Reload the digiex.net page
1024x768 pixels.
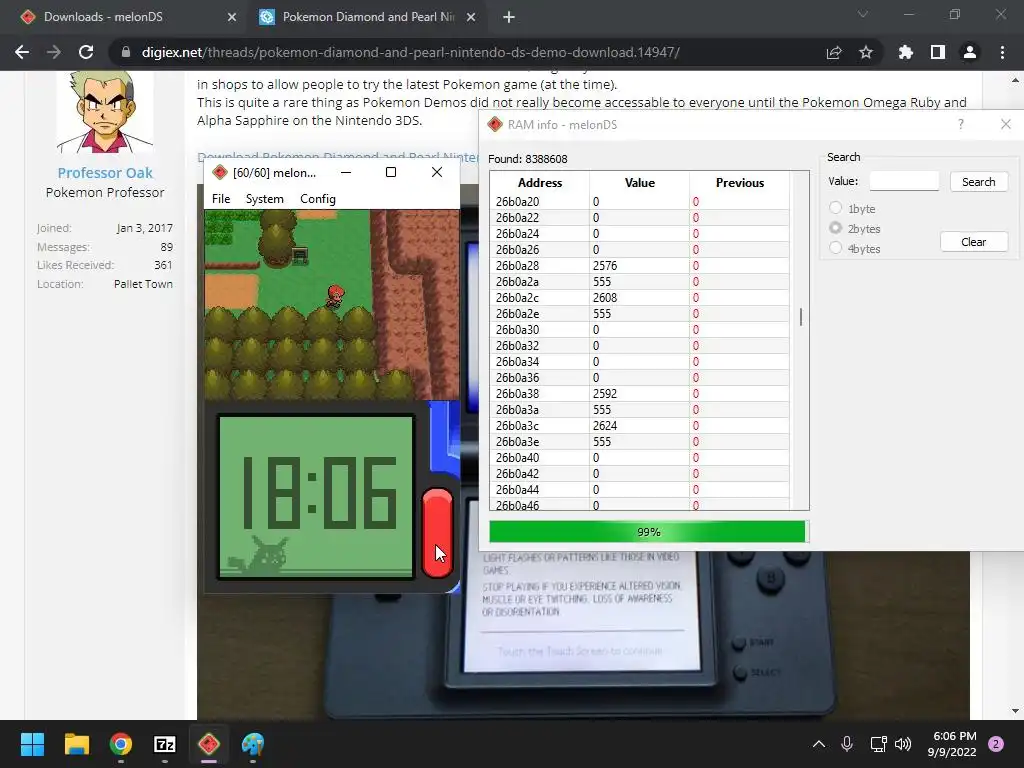[86, 52]
